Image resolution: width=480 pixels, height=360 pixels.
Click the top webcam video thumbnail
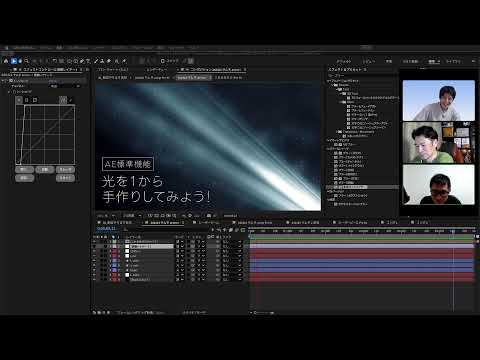pos(439,100)
